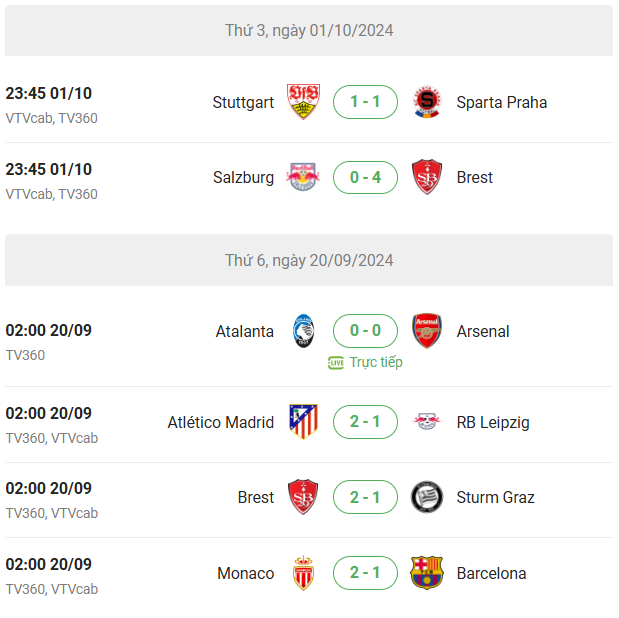Click the Thứ 6, ngày 20/09/2024 header
The height and width of the screenshot is (618, 619).
[309, 260]
